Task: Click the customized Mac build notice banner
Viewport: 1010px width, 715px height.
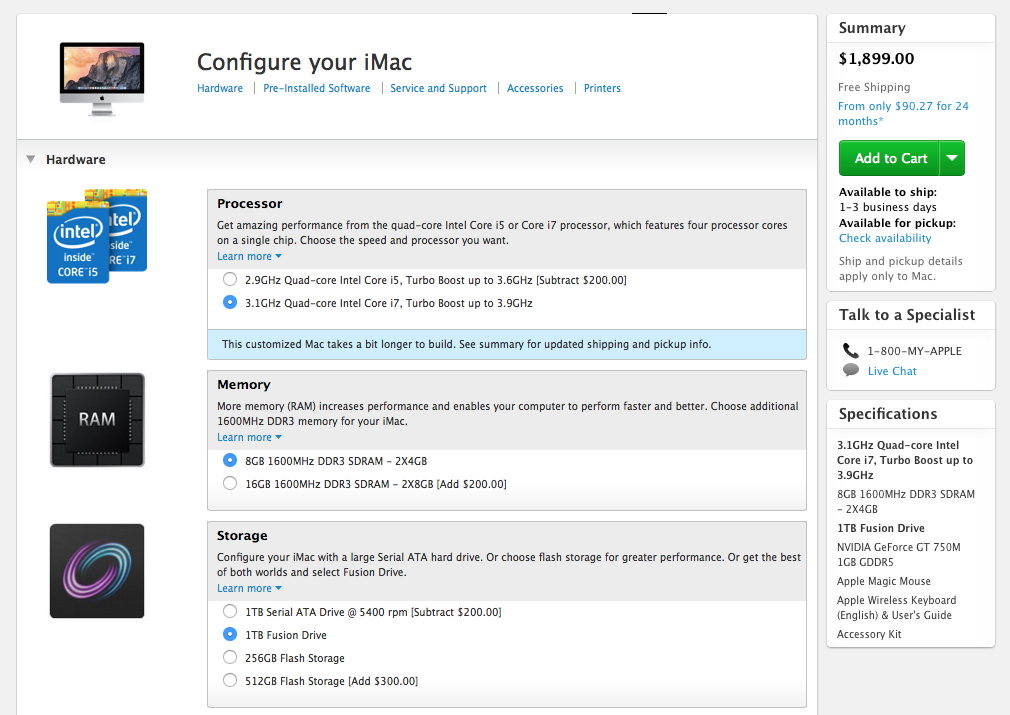Action: coord(507,344)
